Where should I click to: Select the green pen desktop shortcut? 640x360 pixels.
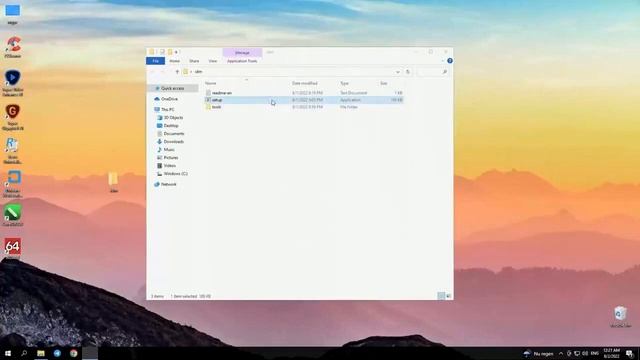[x=13, y=216]
